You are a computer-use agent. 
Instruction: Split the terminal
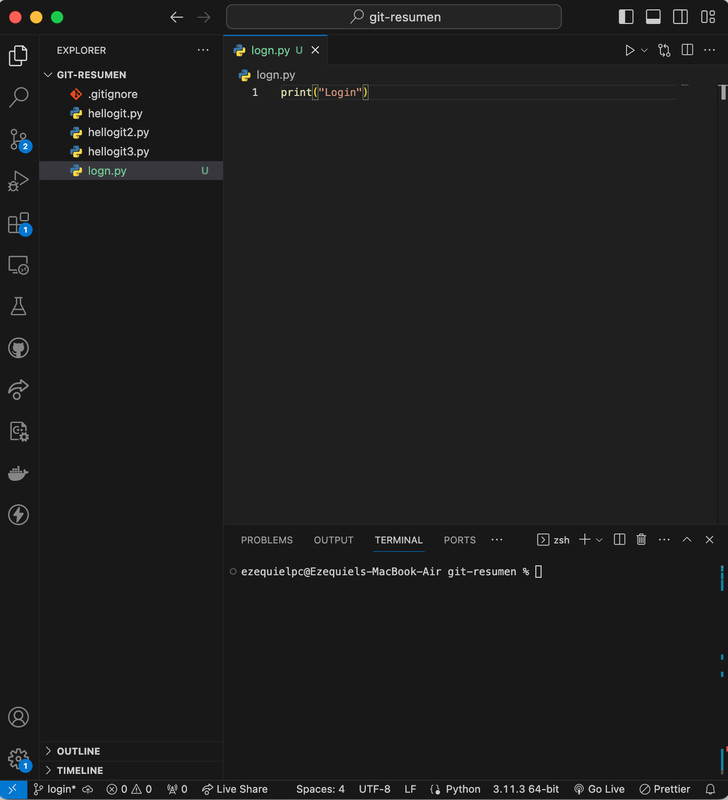(619, 539)
